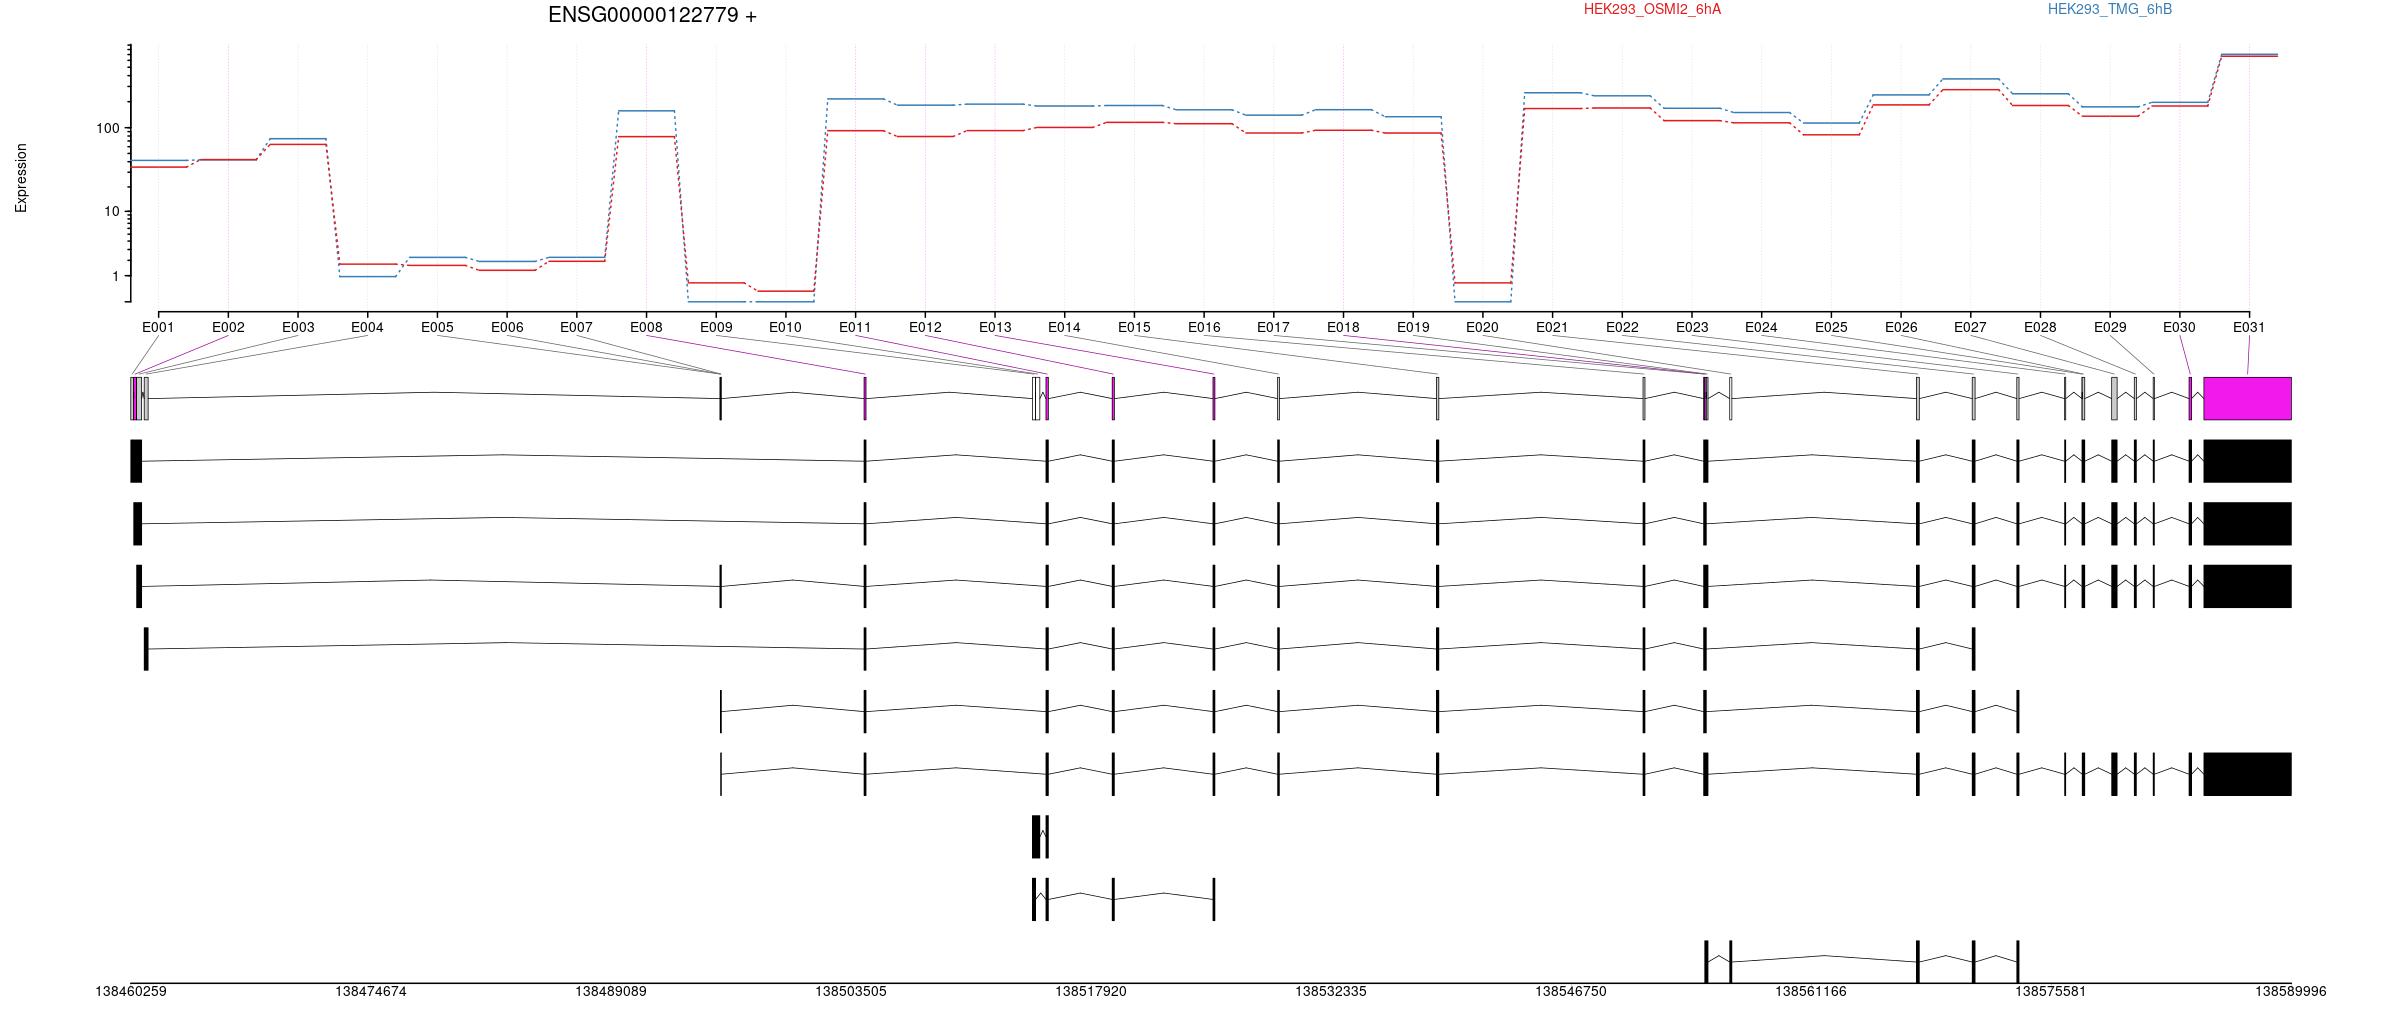Click exon label E018

click(x=1343, y=327)
